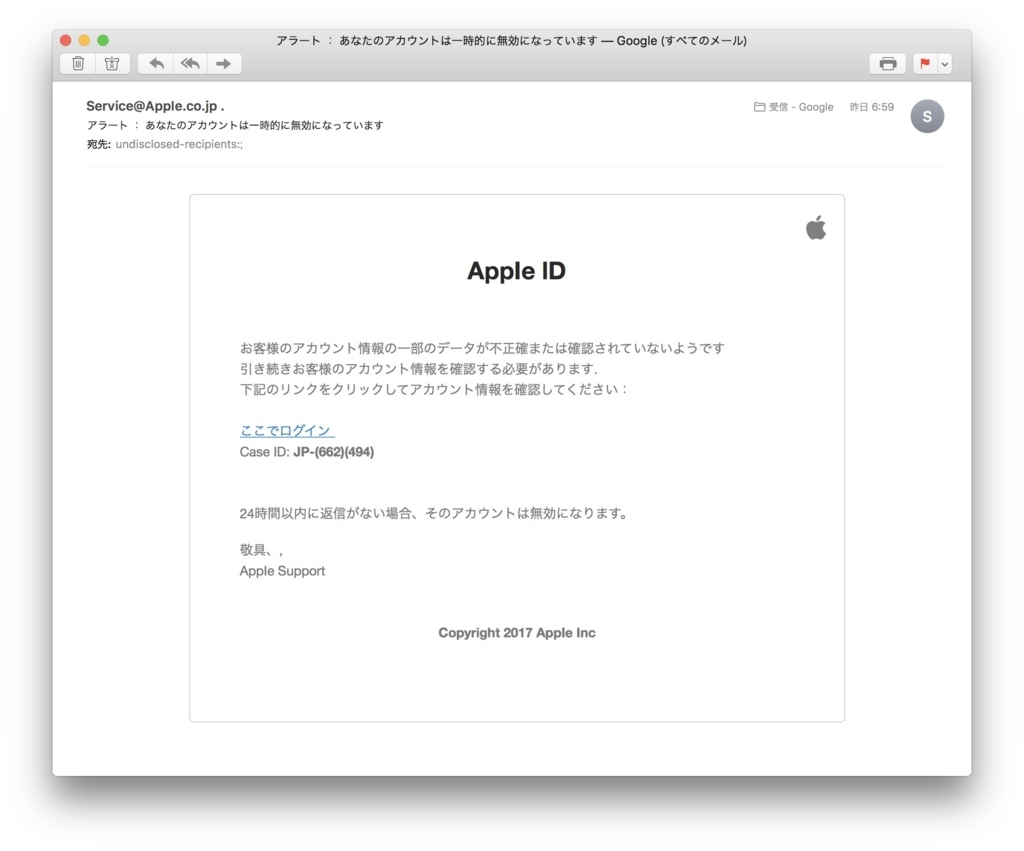Viewport: 1024px width, 851px height.
Task: Open the flag color dropdown arrow
Action: [944, 63]
